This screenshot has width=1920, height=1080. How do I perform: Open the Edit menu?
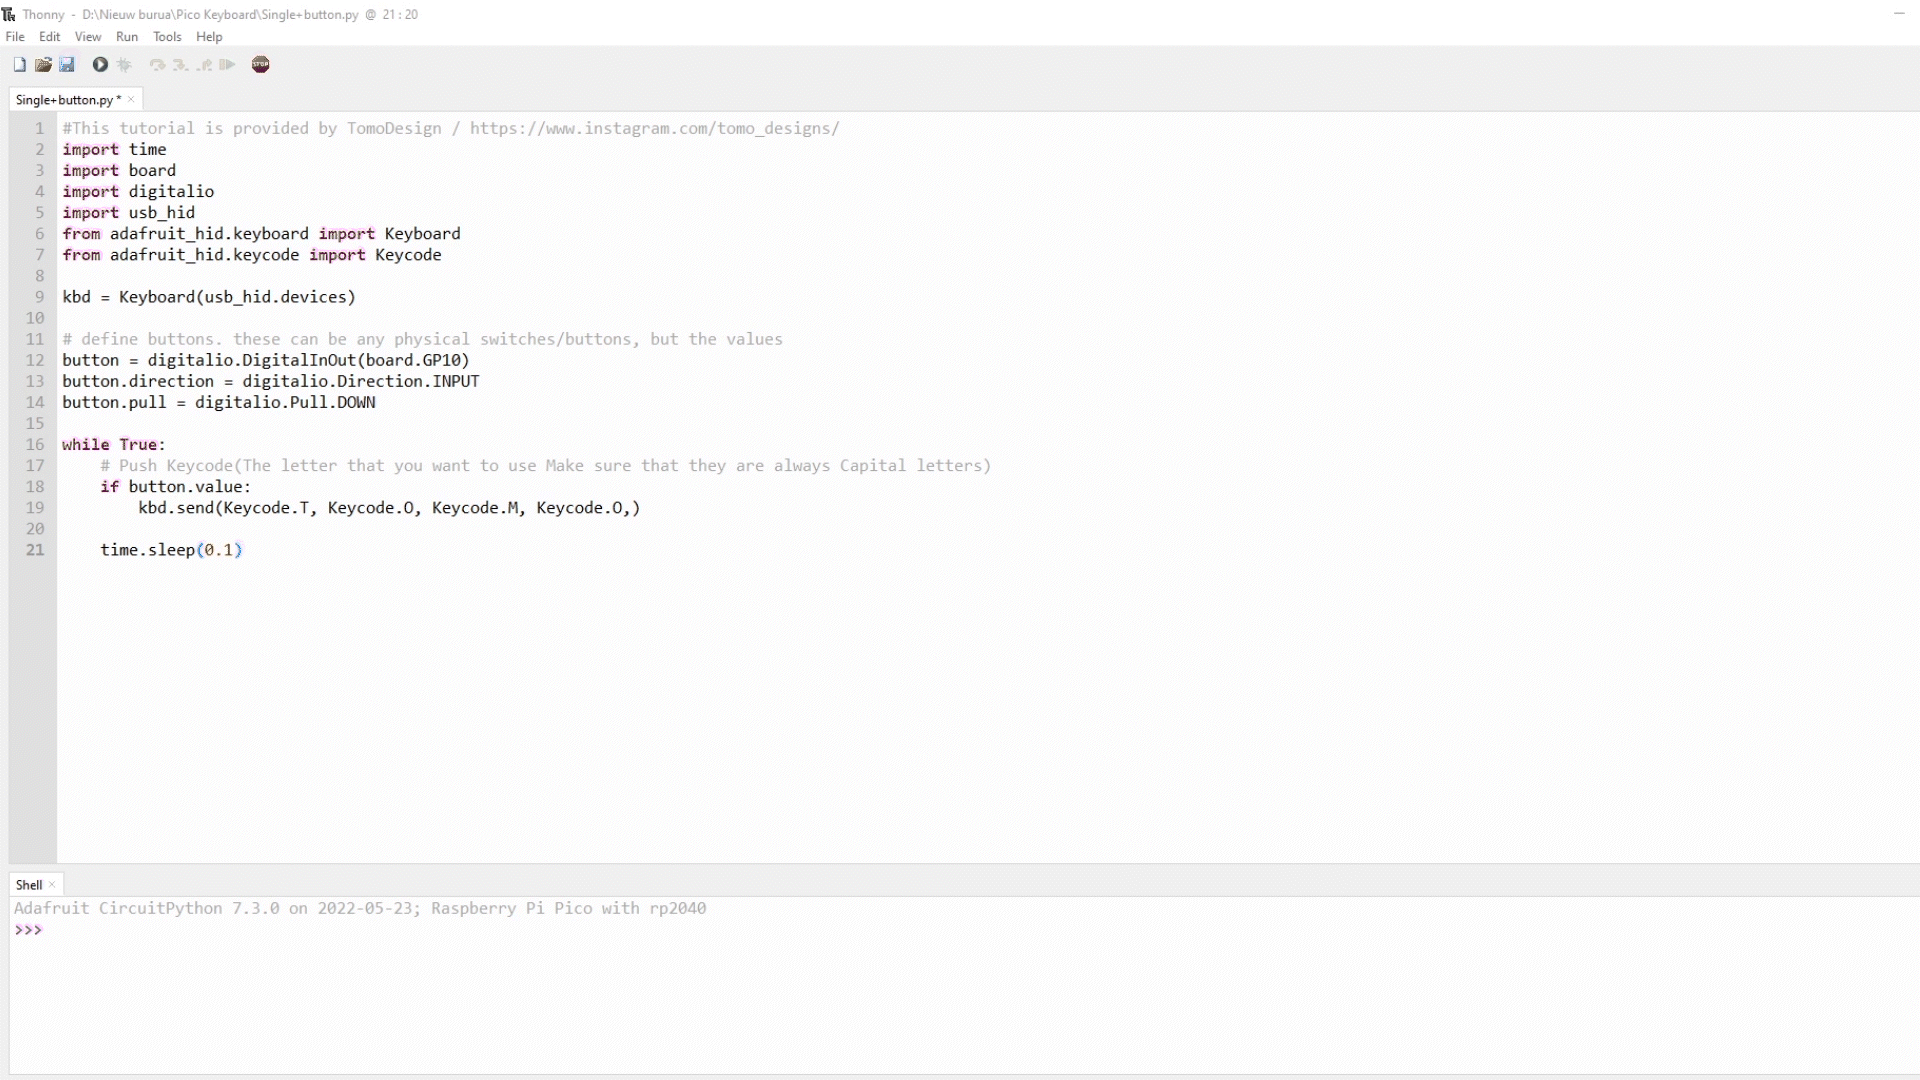[x=49, y=37]
